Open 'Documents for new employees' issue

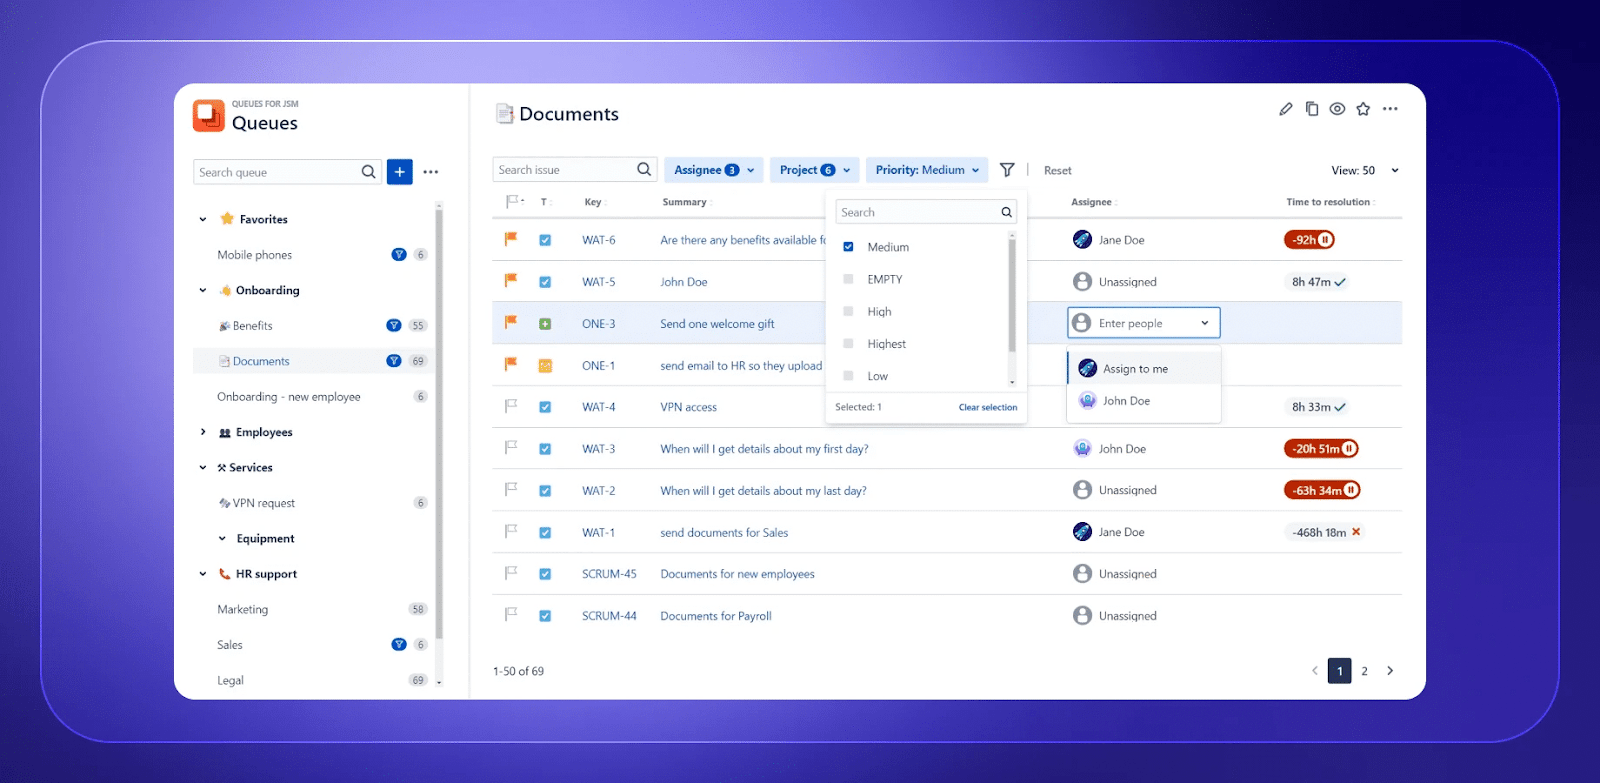tap(737, 574)
